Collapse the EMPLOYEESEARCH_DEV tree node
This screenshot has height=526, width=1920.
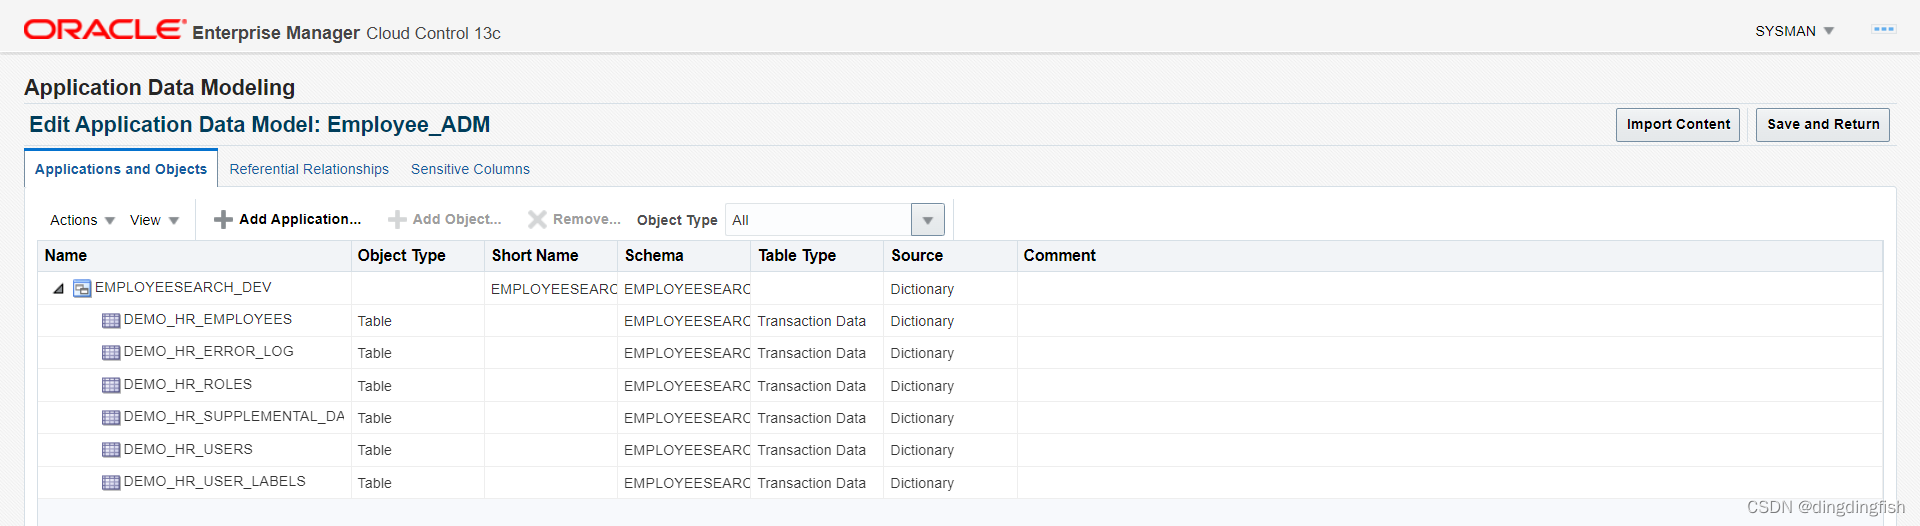(x=58, y=289)
